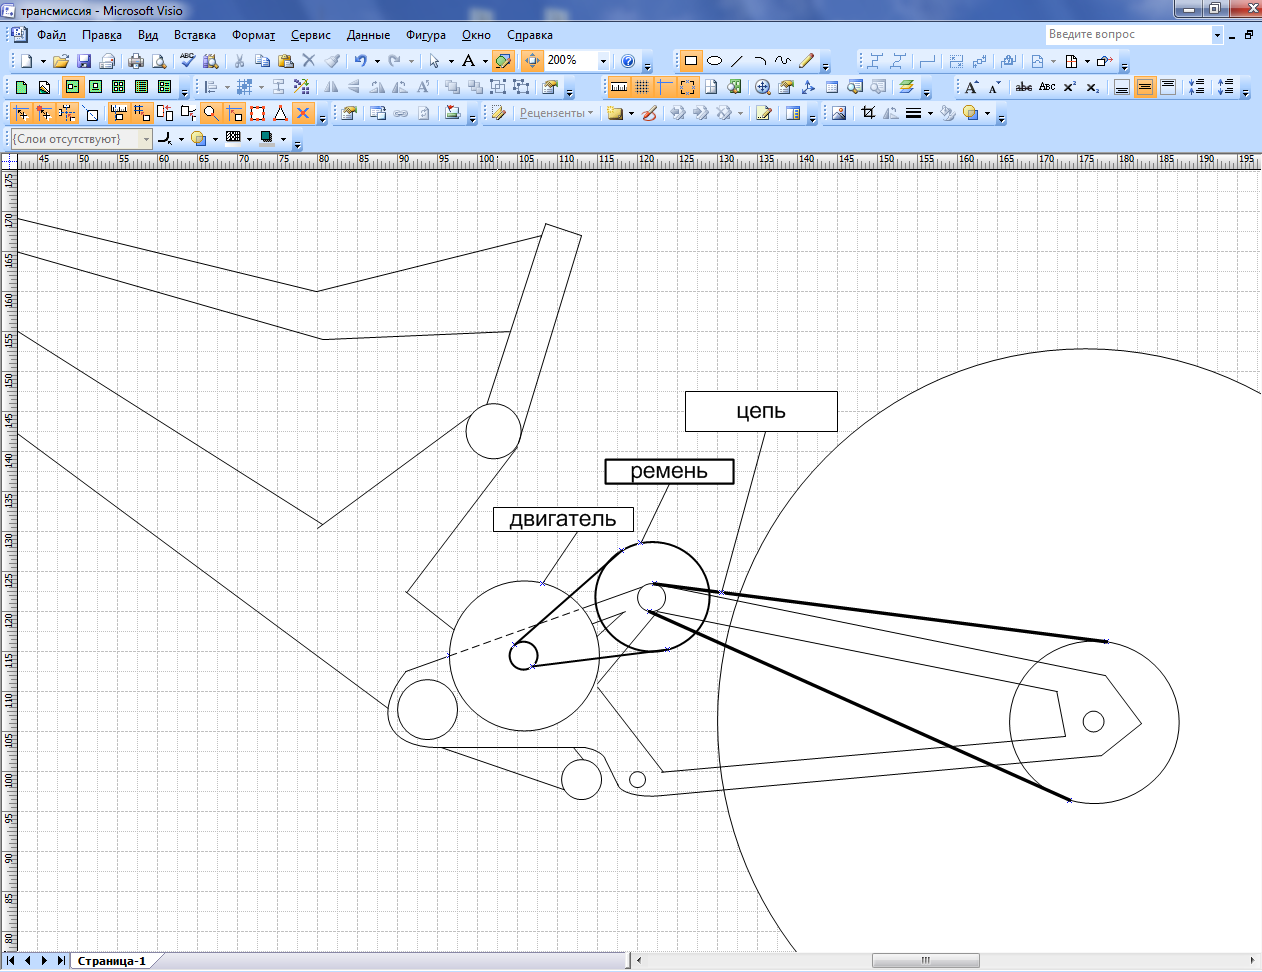Click the Insert Picture icon
The width and height of the screenshot is (1262, 972).
coord(839,113)
